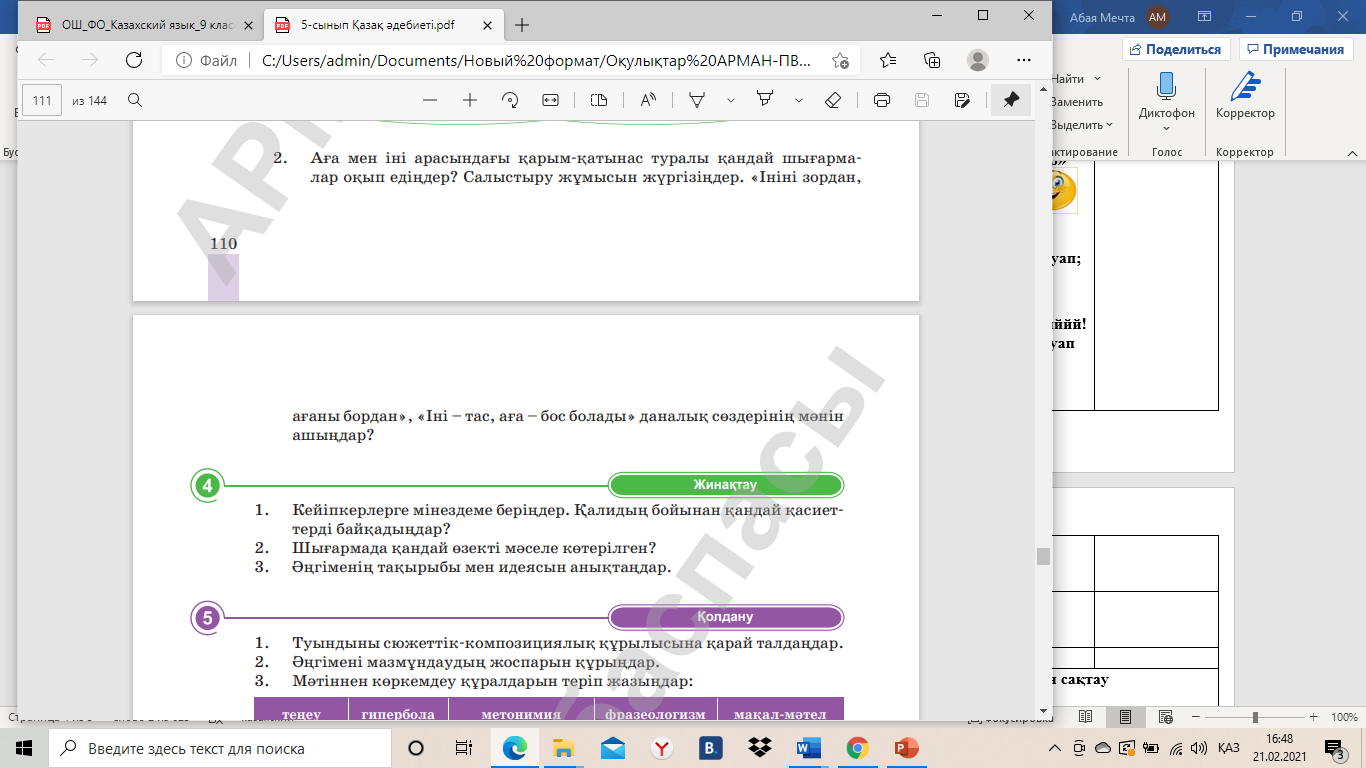Click the ҚАЗ keyboard language indicator

(x=1229, y=748)
